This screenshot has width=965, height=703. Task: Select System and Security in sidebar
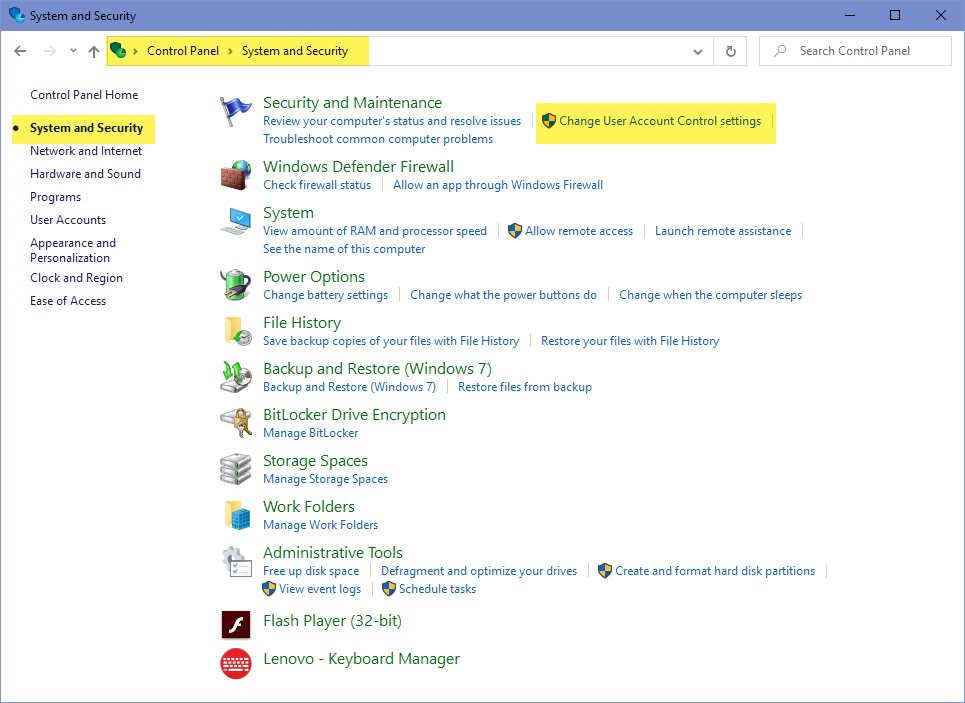(86, 128)
